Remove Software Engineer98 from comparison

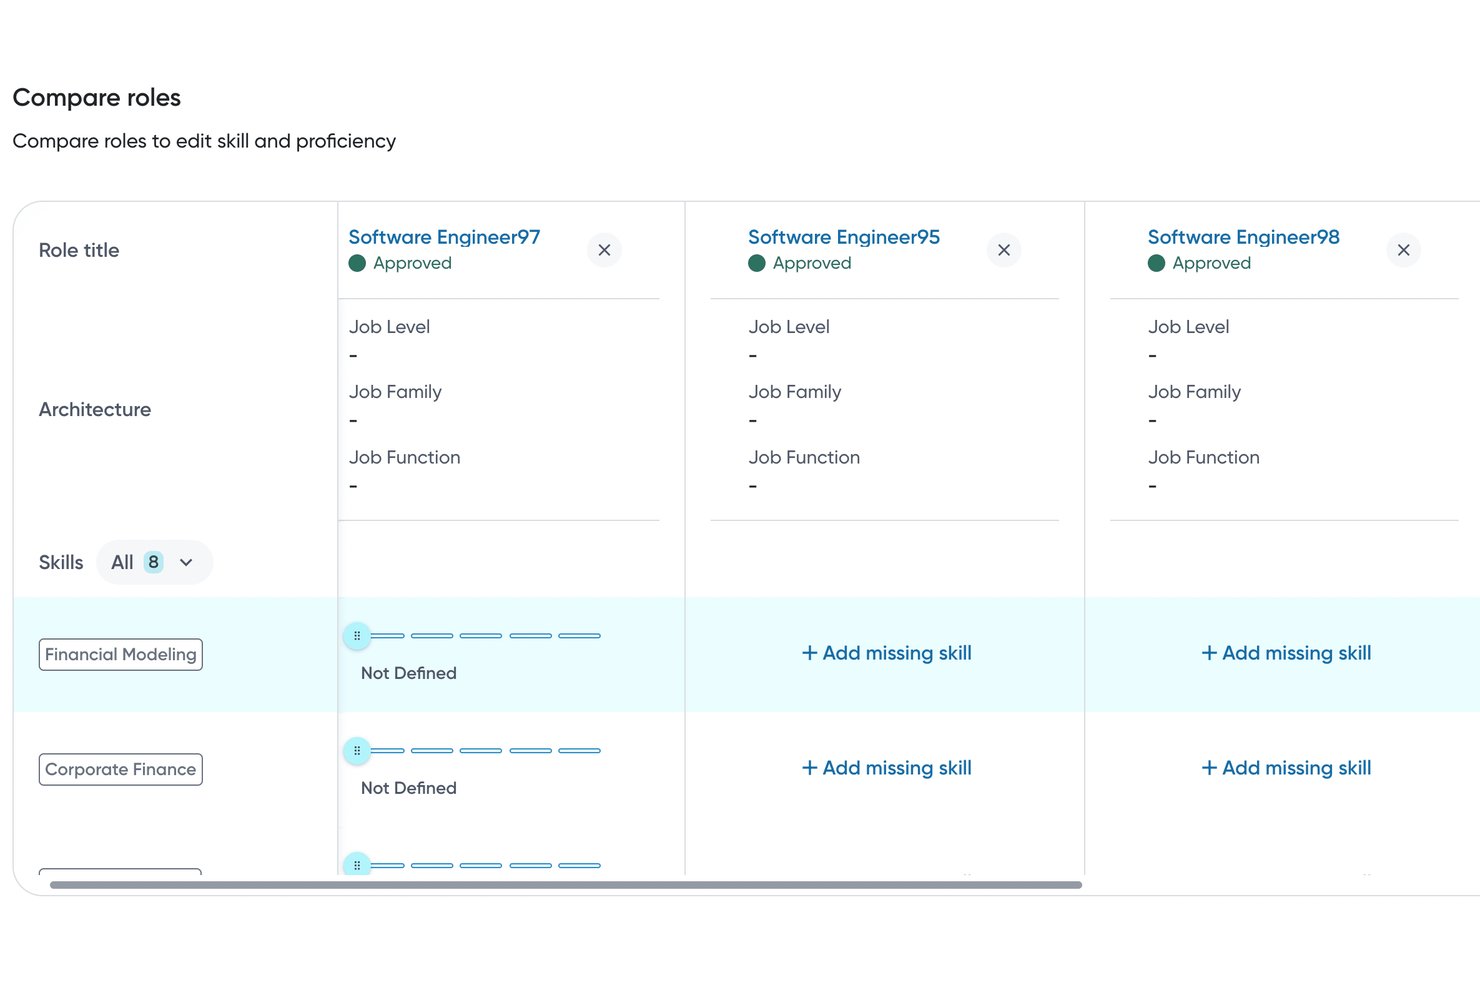1404,250
